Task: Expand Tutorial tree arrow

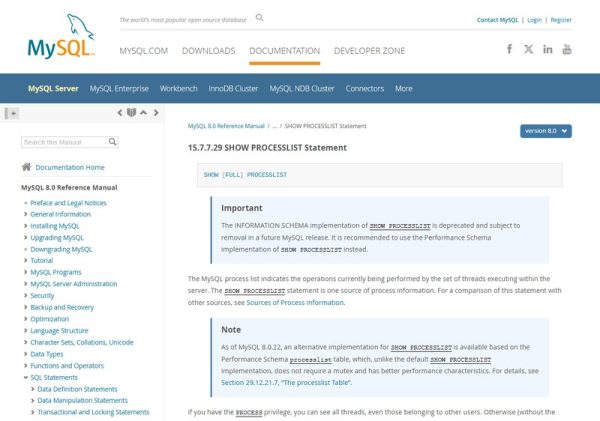Action: coord(26,261)
